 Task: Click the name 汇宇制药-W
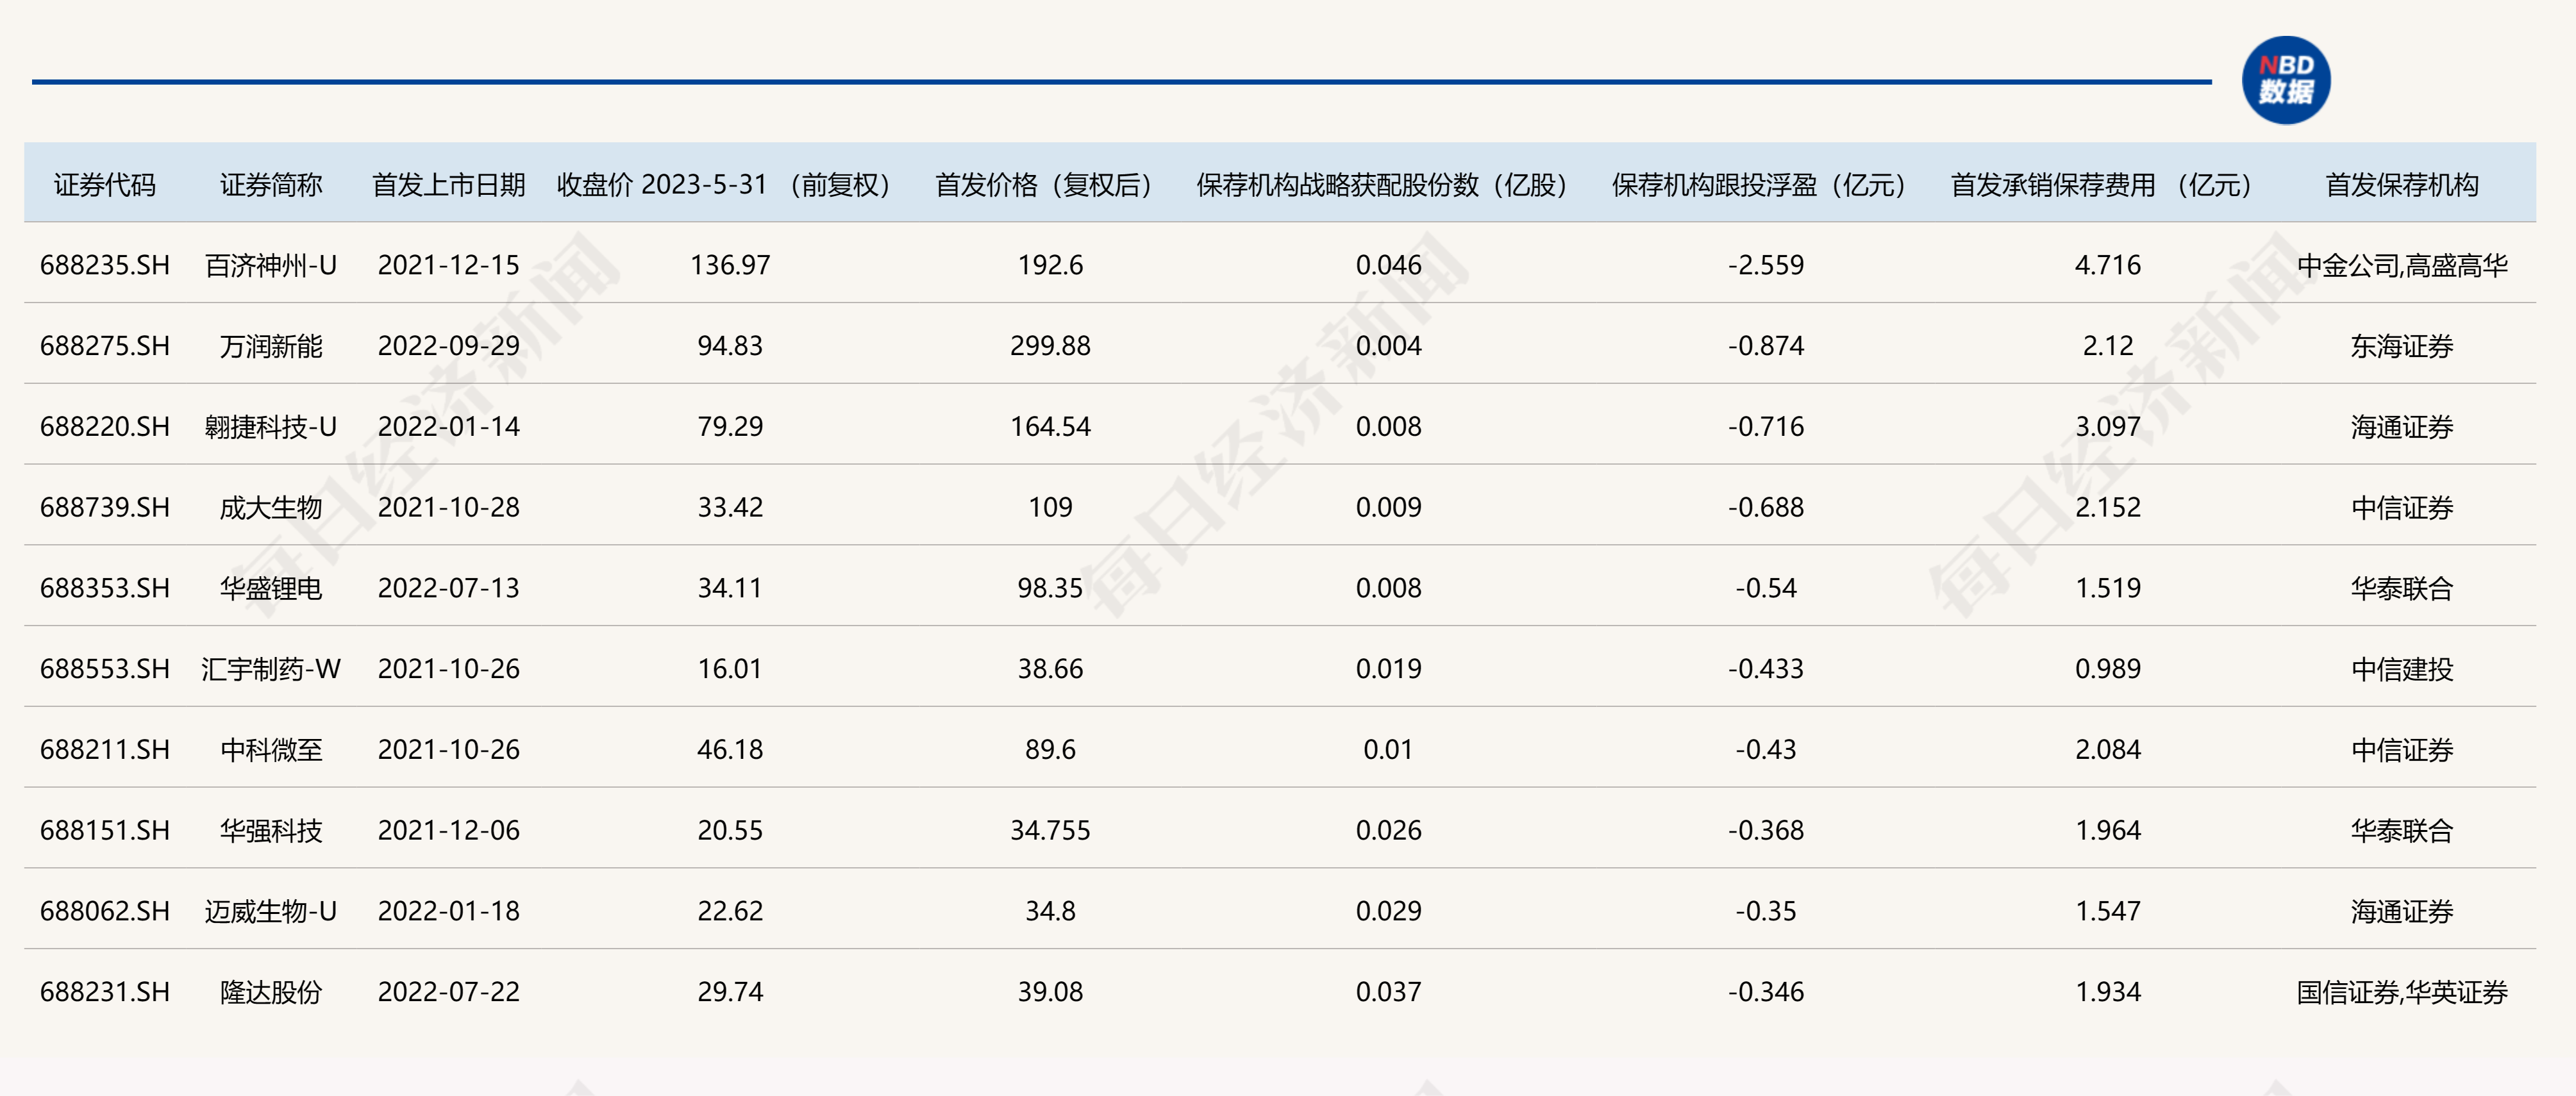[271, 669]
